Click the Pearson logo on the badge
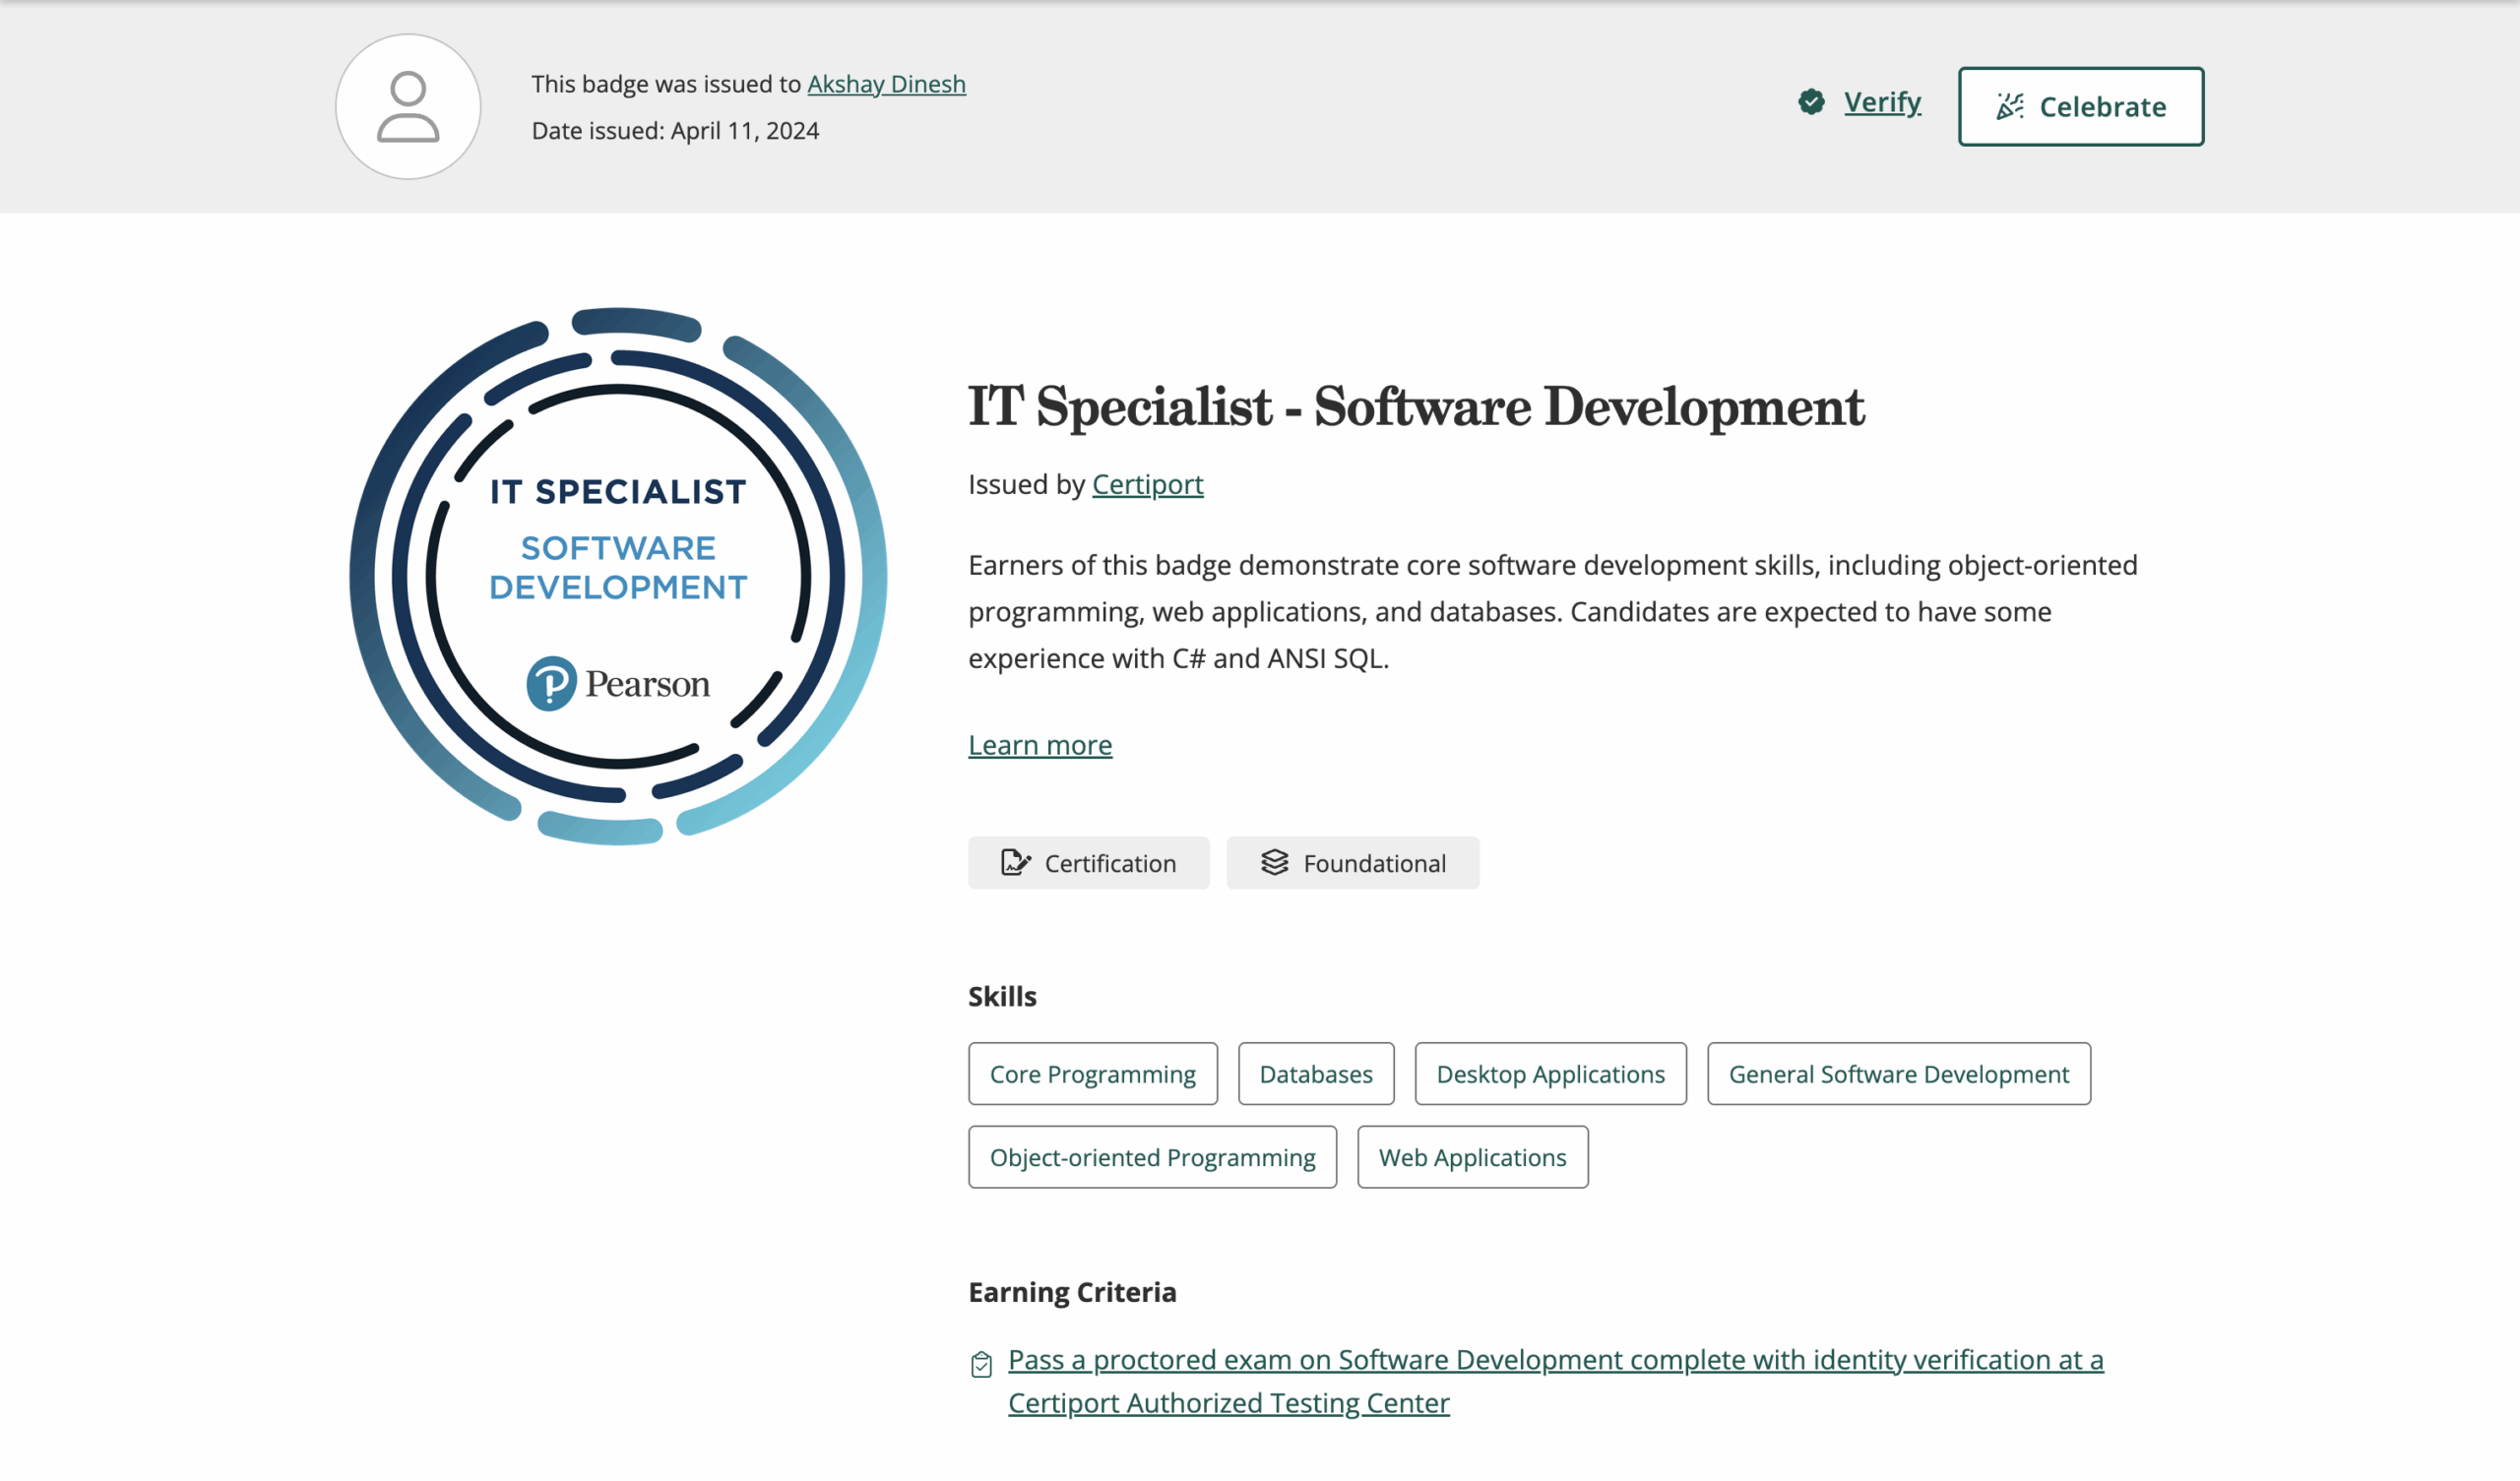Image resolution: width=2520 pixels, height=1481 pixels. (618, 684)
